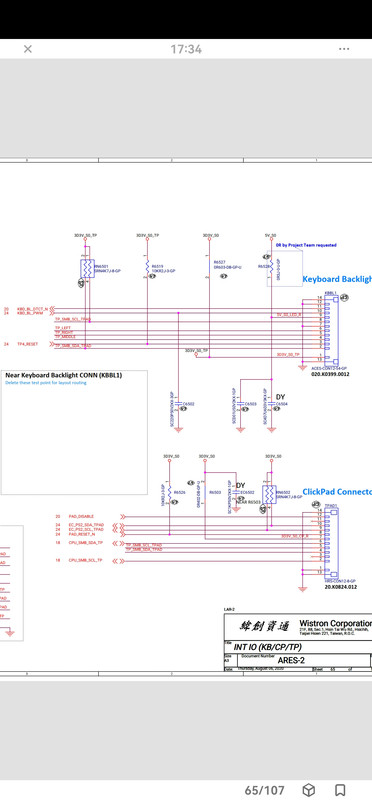The width and height of the screenshot is (372, 800).
Task: Tap the RN6501 resistor network symbol
Action: tap(87, 269)
